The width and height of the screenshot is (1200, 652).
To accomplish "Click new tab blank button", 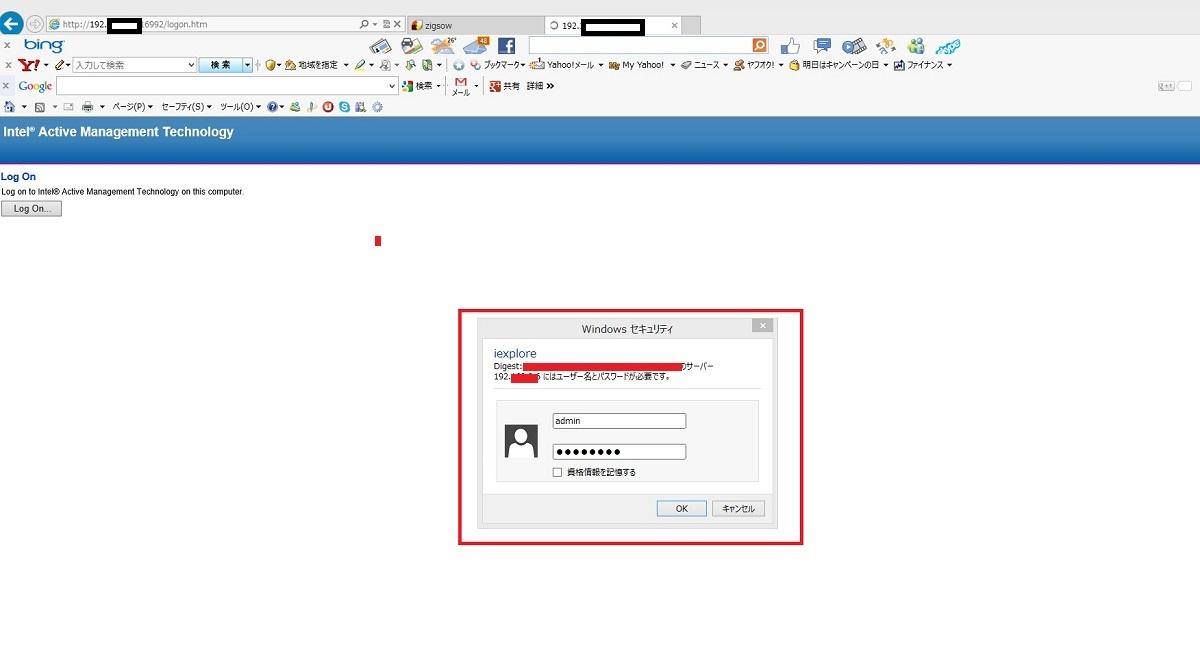I will [x=692, y=24].
